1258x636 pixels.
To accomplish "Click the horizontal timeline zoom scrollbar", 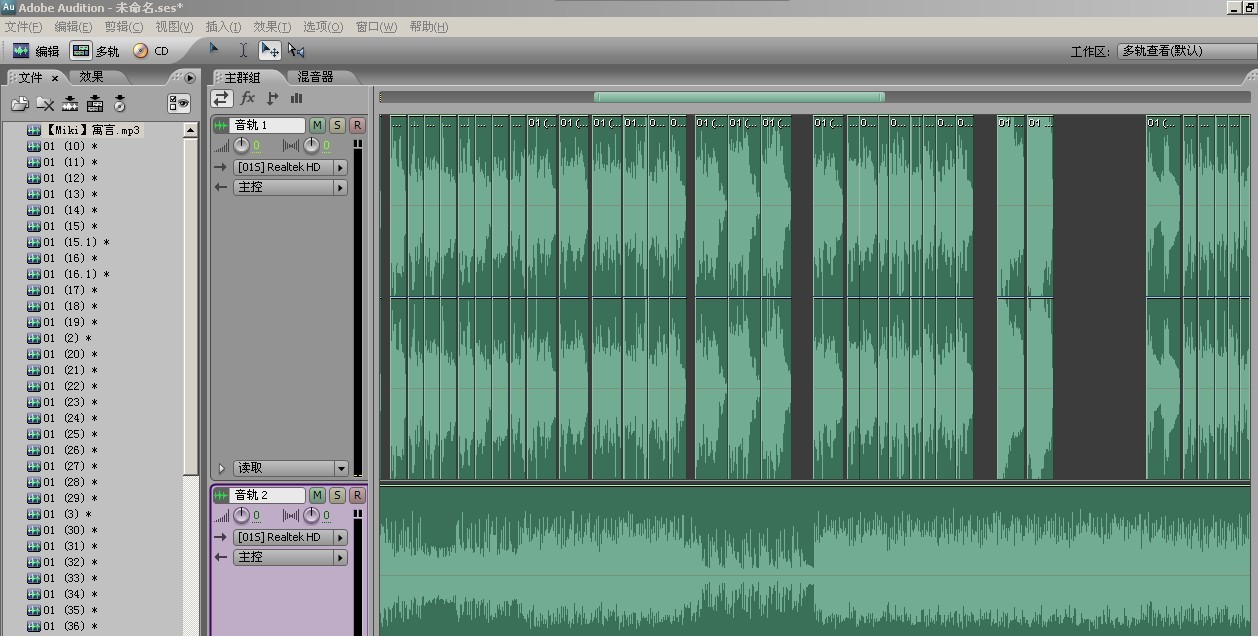I will click(739, 97).
